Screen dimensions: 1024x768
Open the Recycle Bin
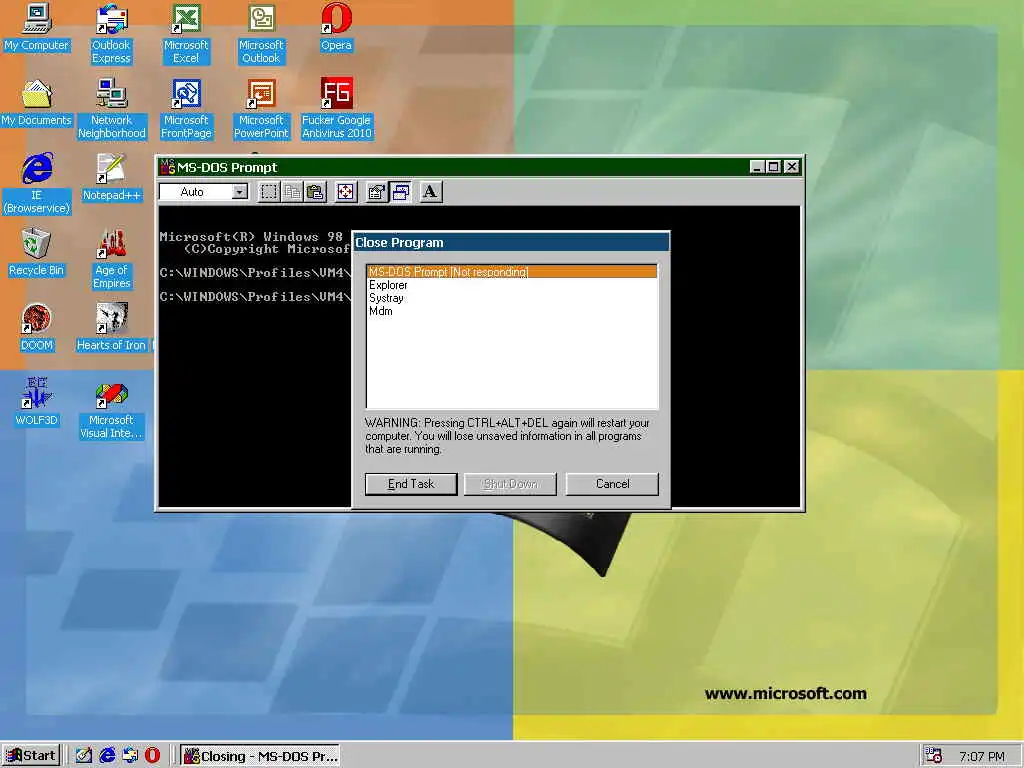(37, 252)
